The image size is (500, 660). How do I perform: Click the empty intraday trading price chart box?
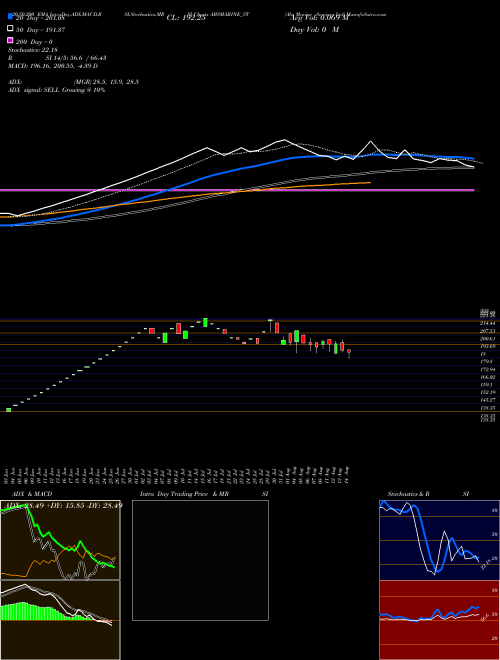(200, 560)
